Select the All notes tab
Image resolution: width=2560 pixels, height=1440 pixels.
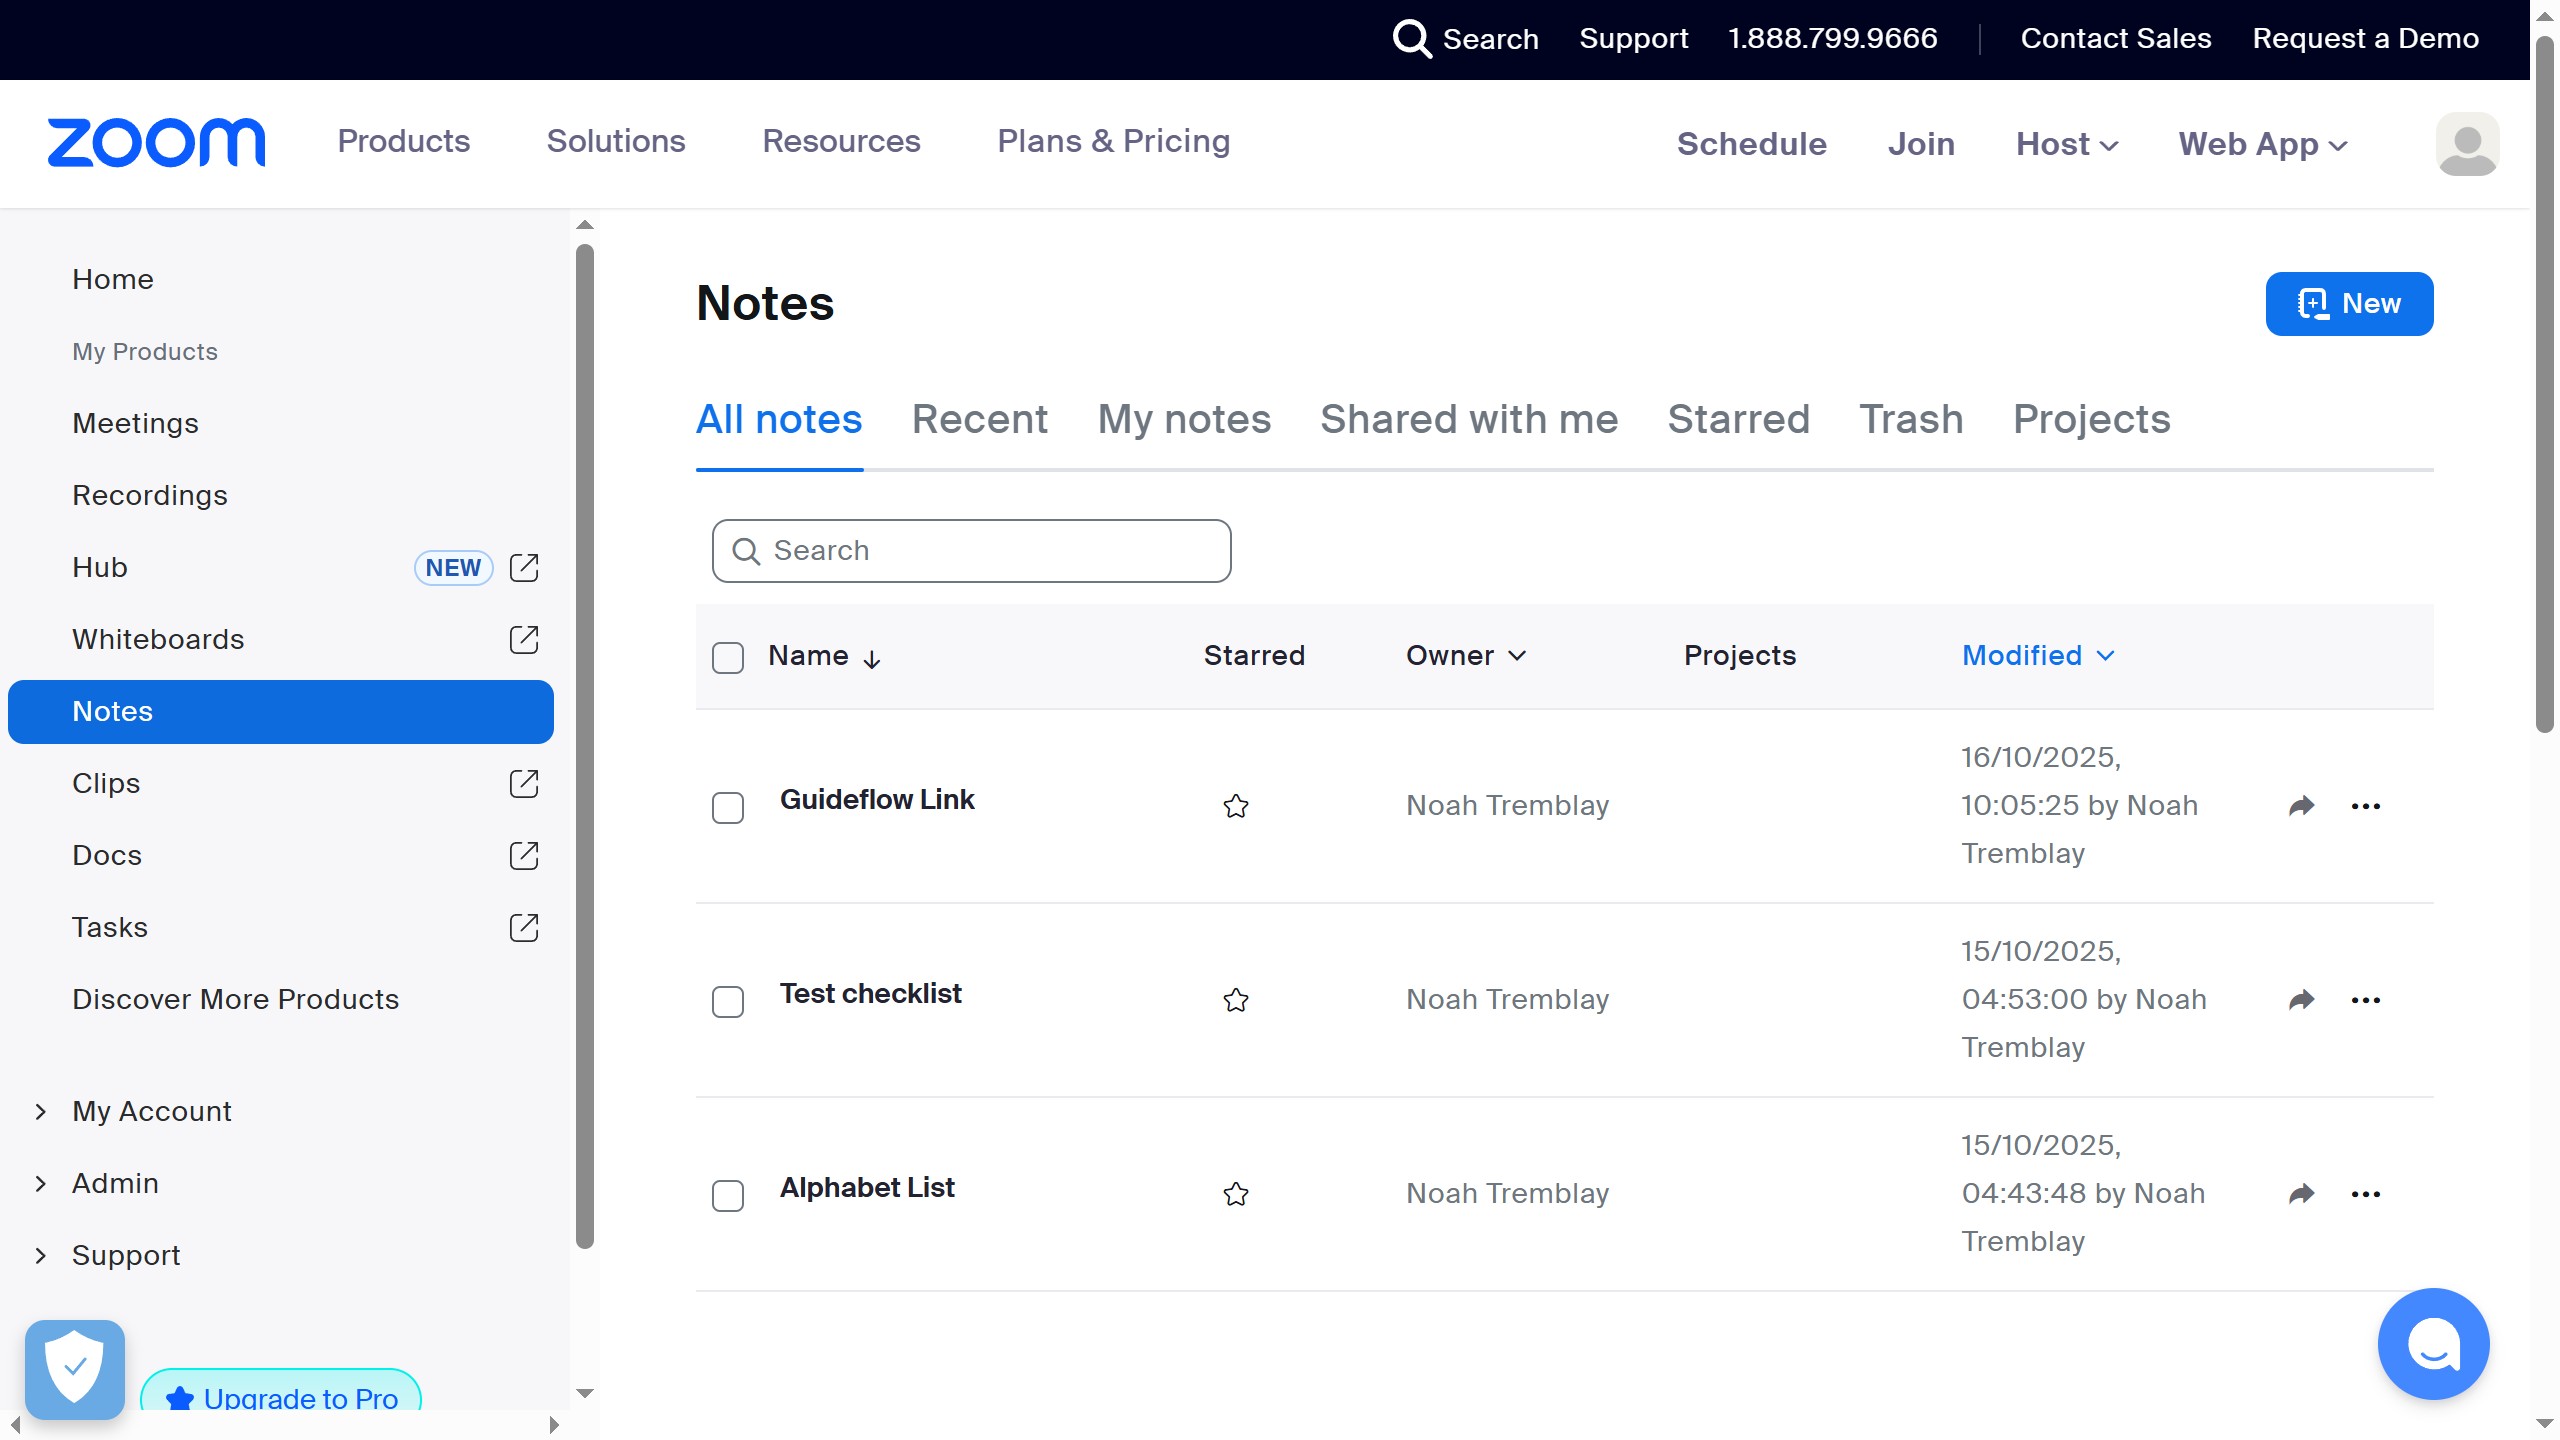779,419
